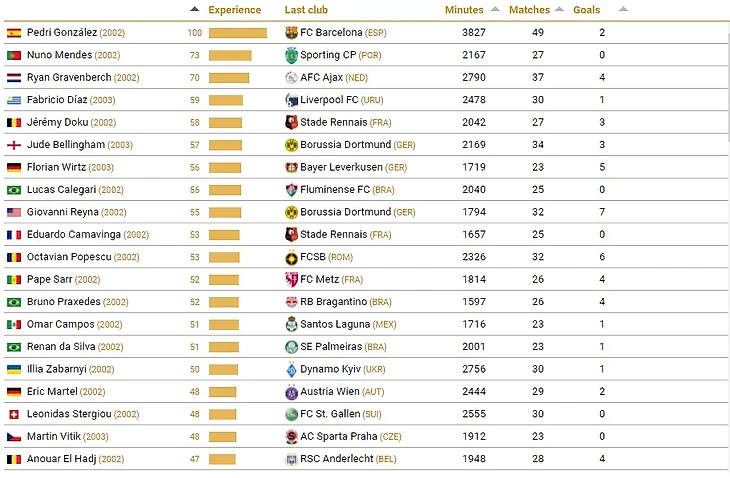This screenshot has height=478, width=730.
Task: Click the Borussia Dortmund crest beside Jude Bellingham
Action: tap(291, 145)
